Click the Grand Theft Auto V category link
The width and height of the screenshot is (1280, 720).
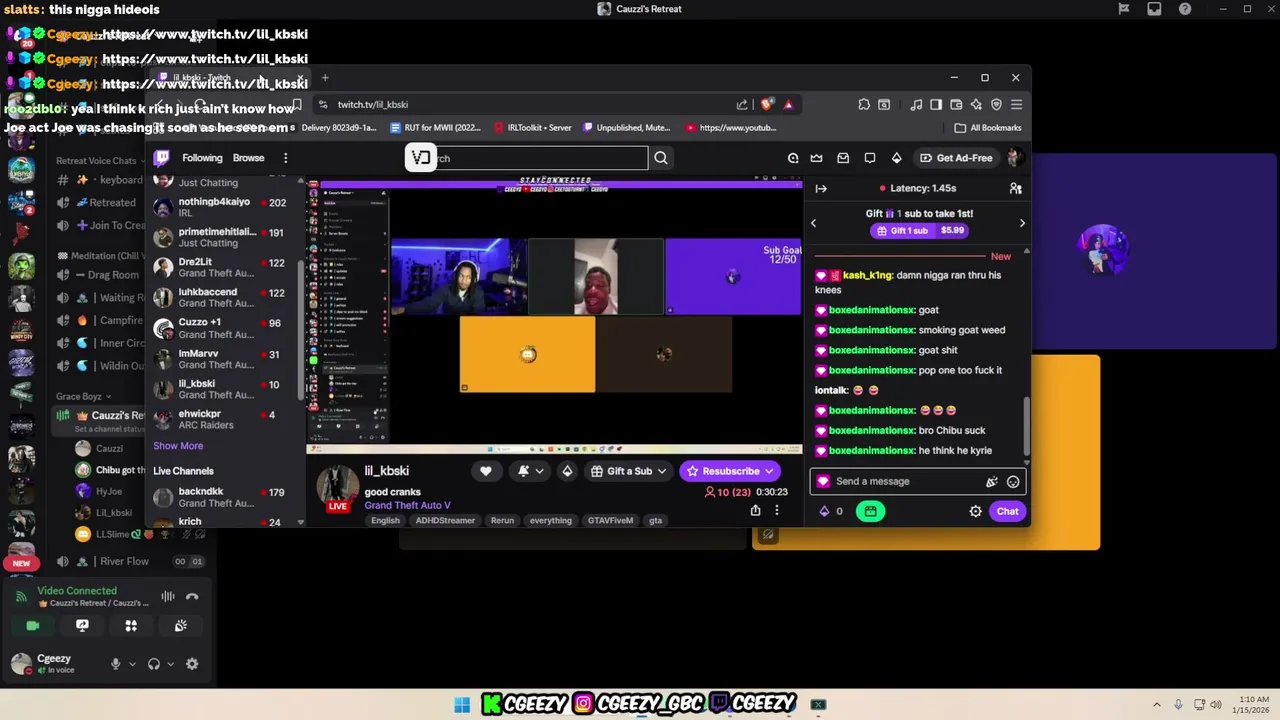[407, 505]
